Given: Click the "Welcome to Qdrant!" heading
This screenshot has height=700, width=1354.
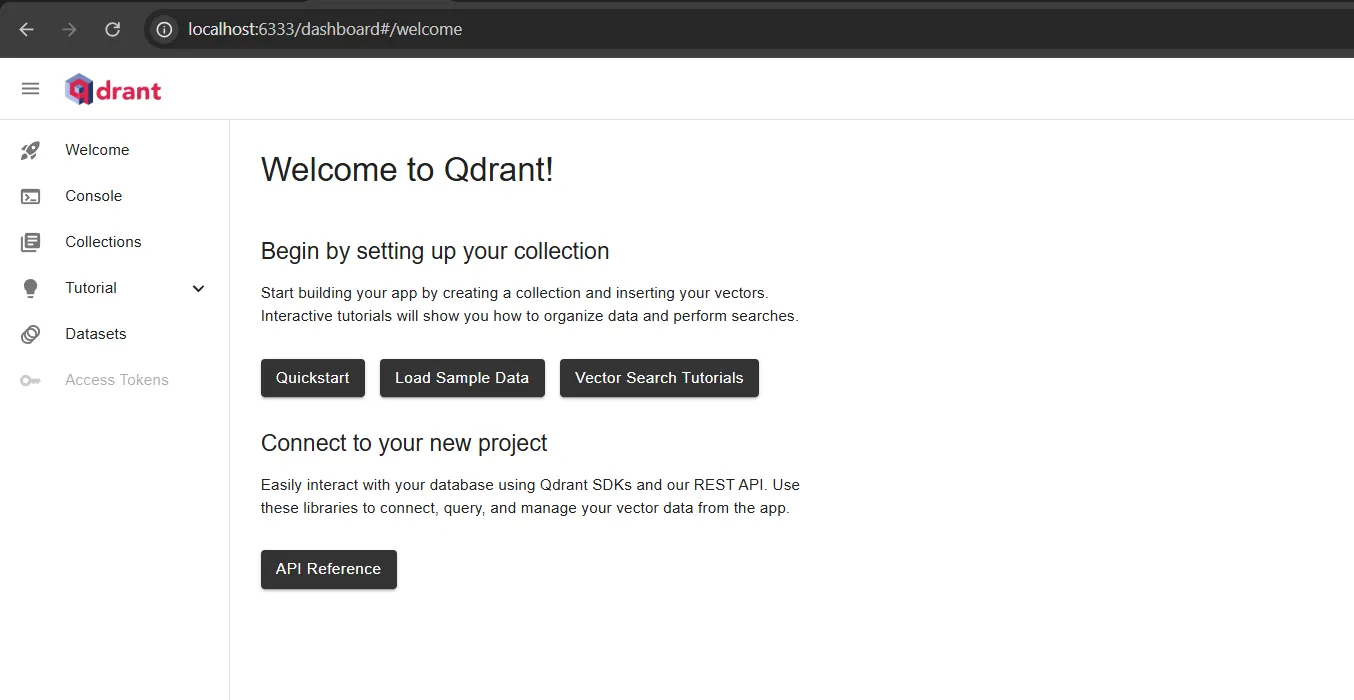Looking at the screenshot, I should (407, 169).
